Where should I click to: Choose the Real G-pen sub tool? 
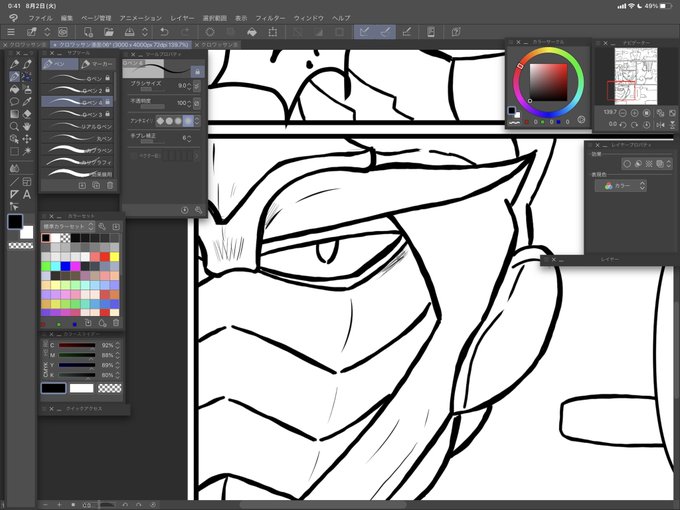pyautogui.click(x=77, y=126)
